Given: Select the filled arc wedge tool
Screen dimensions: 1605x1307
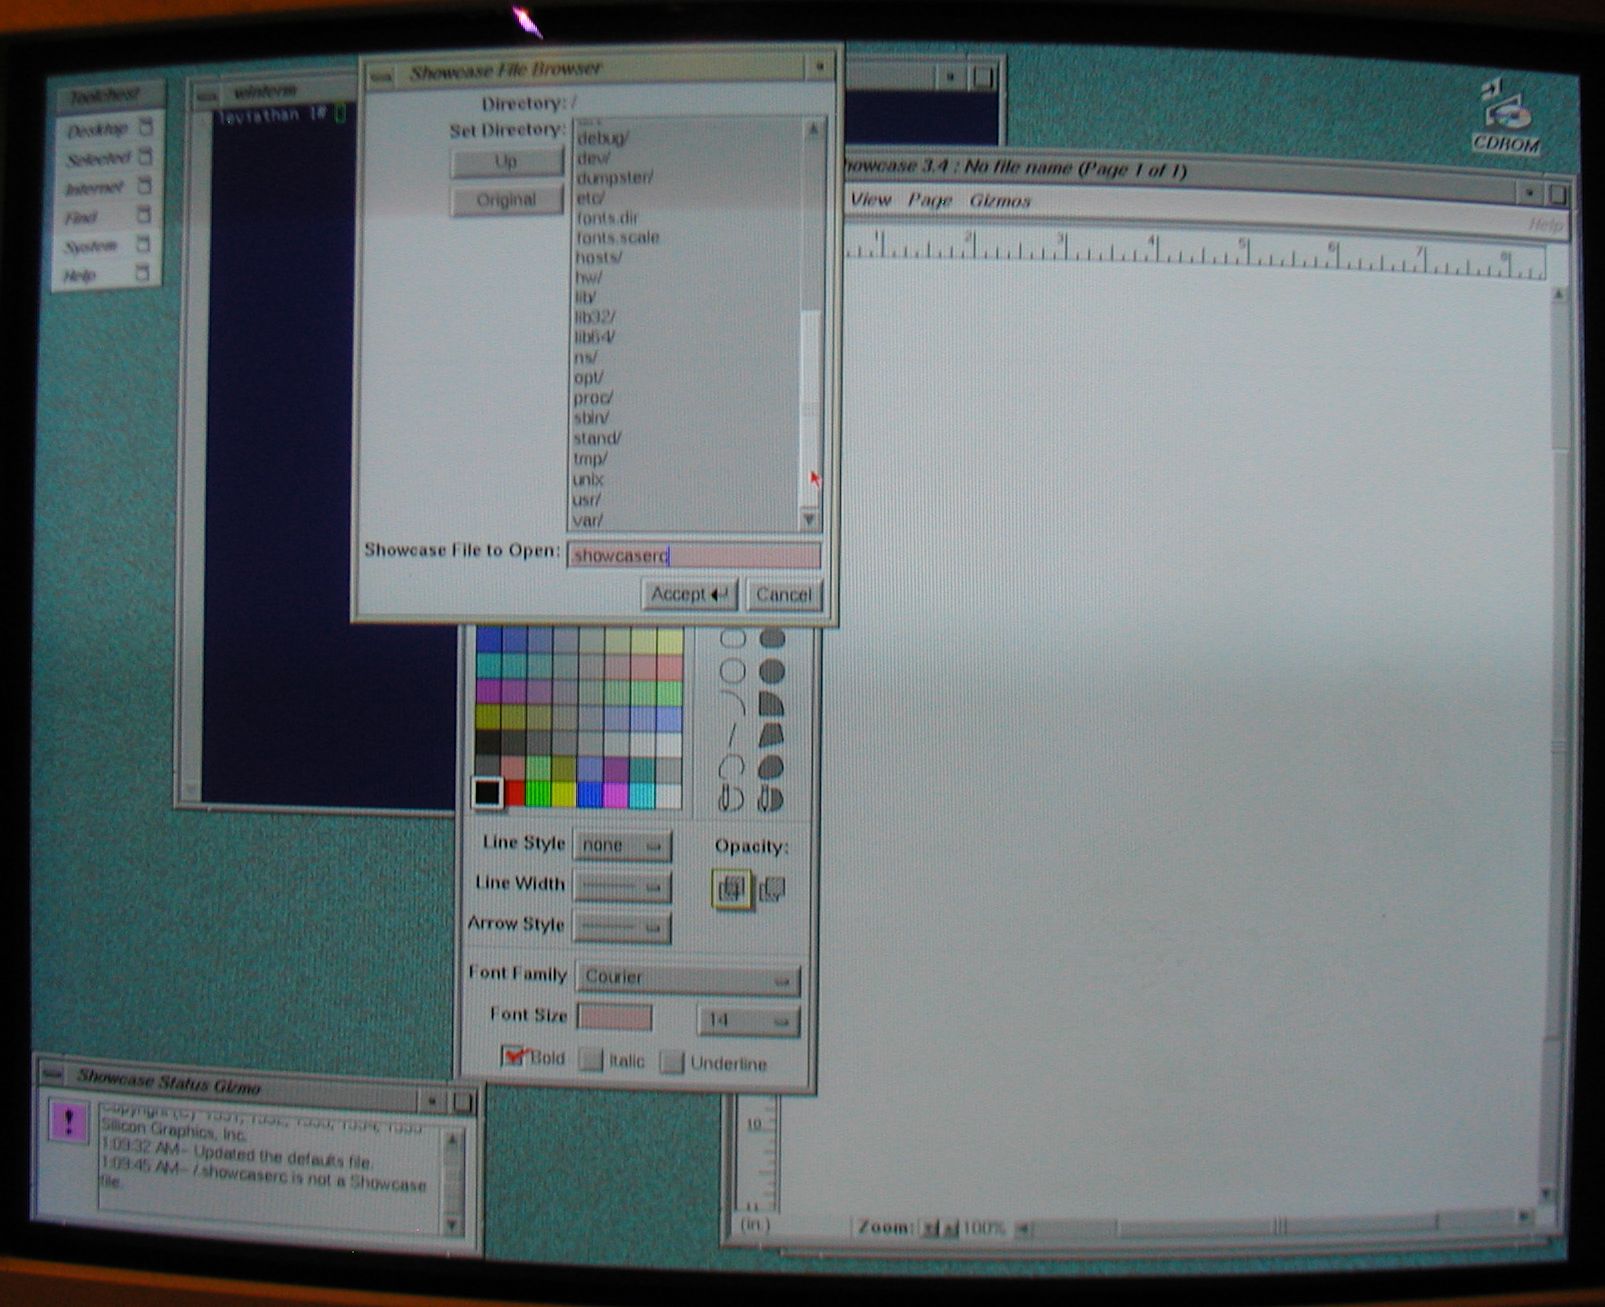Looking at the screenshot, I should coord(771,703).
